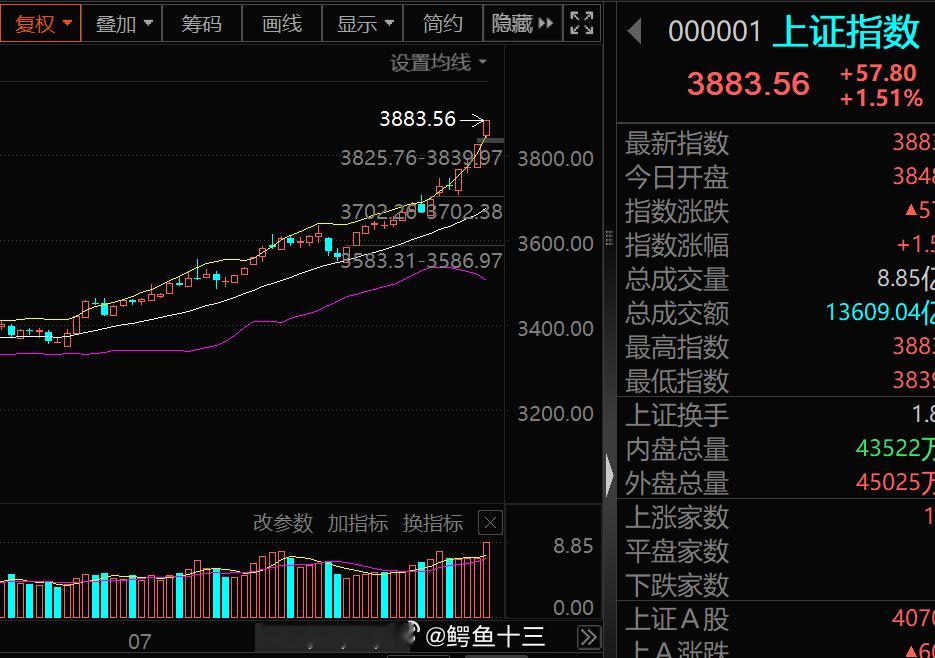The image size is (935, 658).
Task: Click the 3800.00 axis label
Action: (555, 159)
